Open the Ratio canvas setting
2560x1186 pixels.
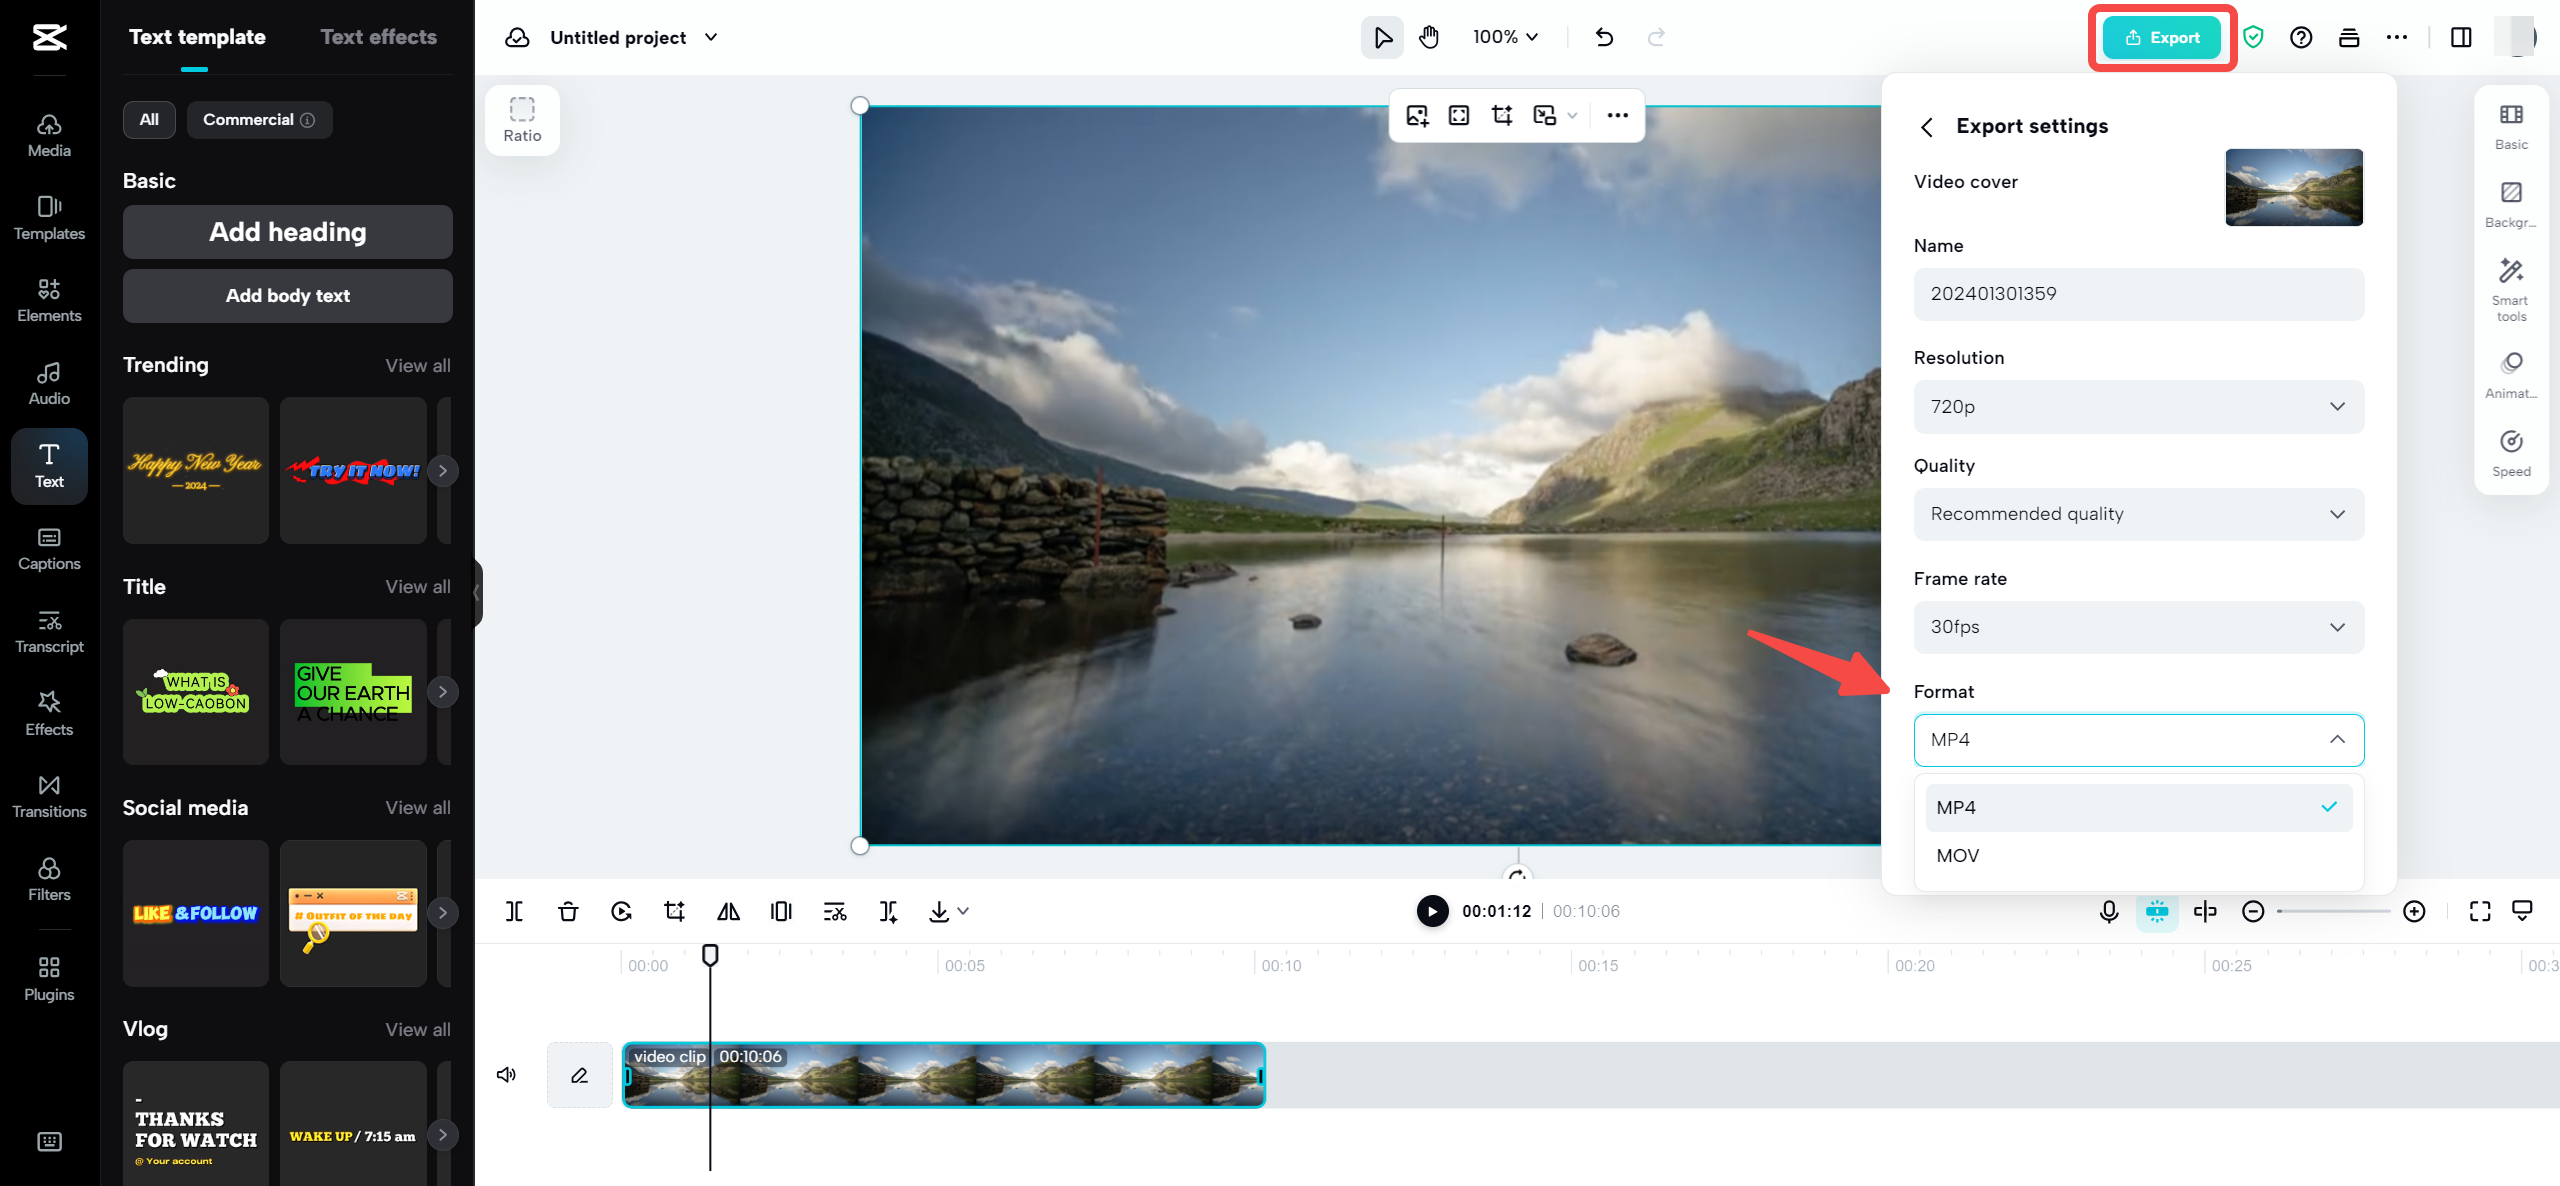(522, 119)
